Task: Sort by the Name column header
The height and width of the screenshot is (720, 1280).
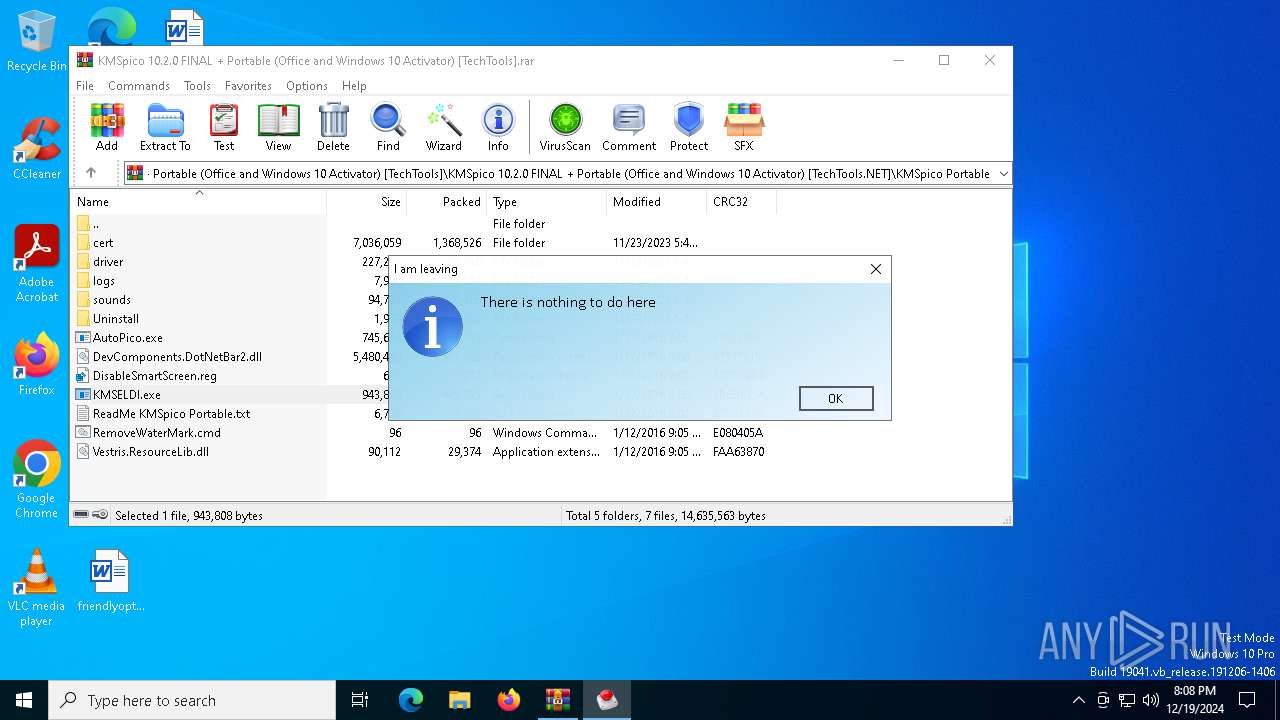Action: pos(199,201)
